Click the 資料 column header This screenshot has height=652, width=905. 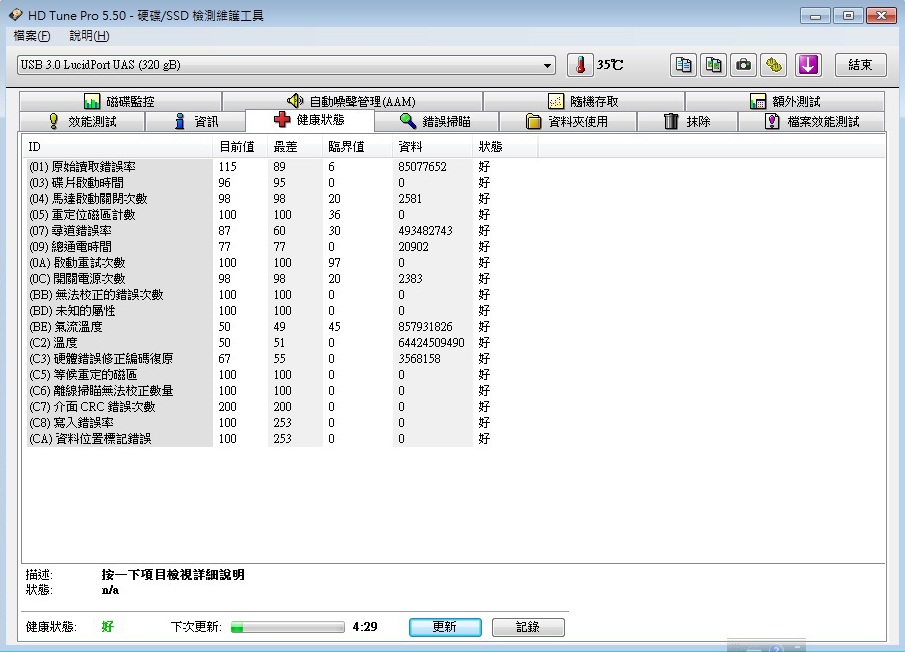[x=432, y=147]
